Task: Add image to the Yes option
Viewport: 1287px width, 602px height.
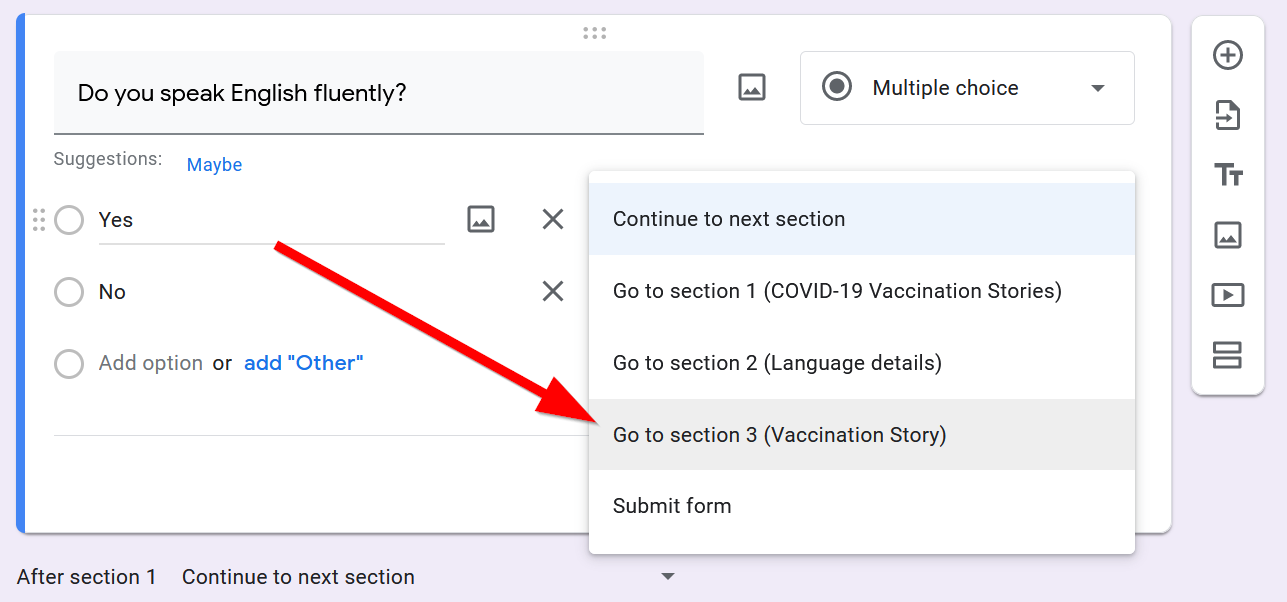Action: [x=481, y=219]
